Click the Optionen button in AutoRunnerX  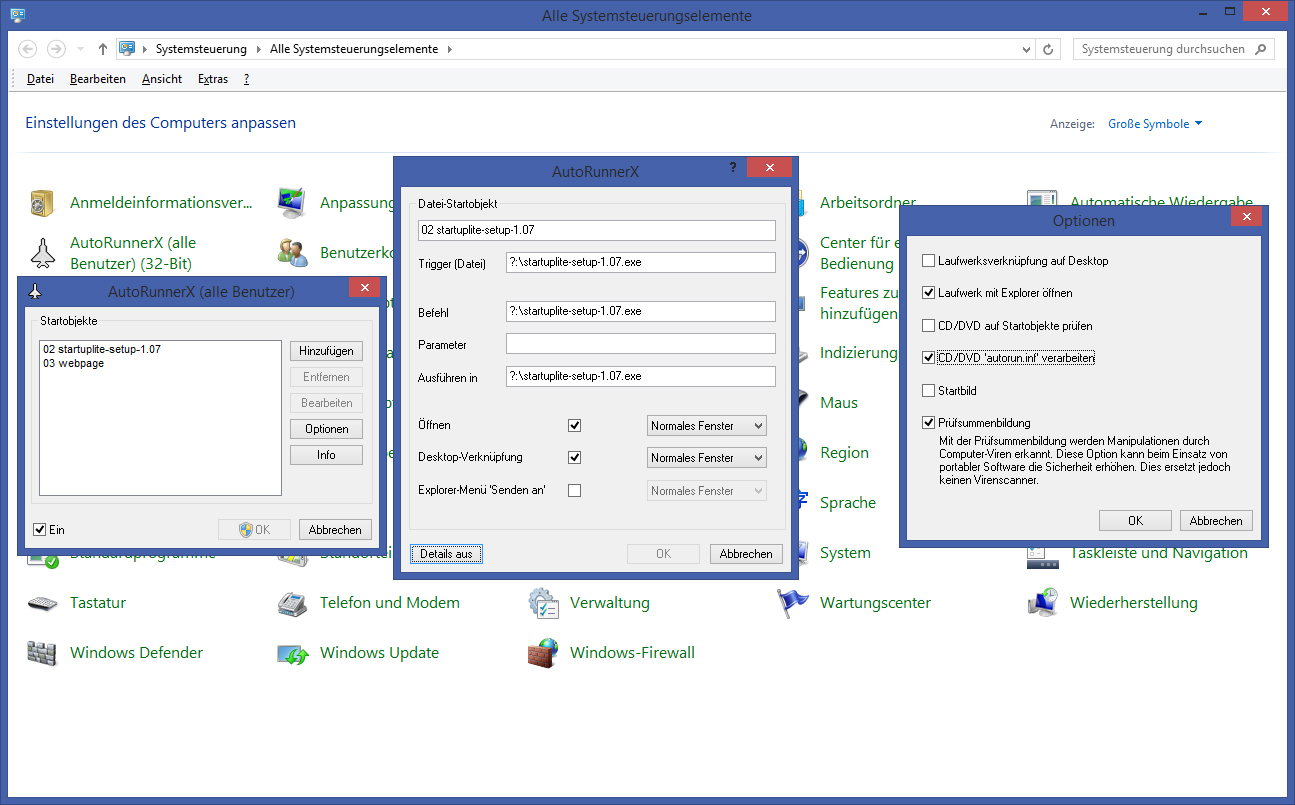point(326,429)
